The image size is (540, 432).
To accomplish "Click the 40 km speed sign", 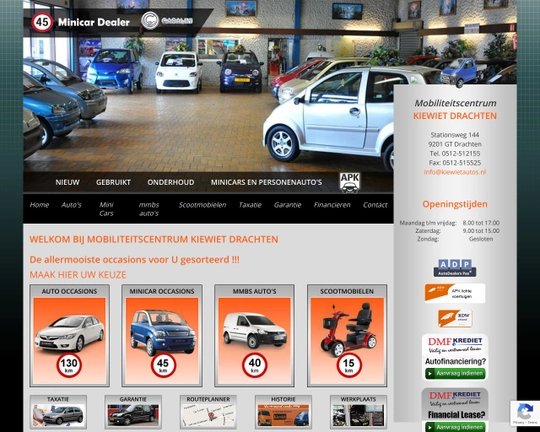I will coord(255,365).
